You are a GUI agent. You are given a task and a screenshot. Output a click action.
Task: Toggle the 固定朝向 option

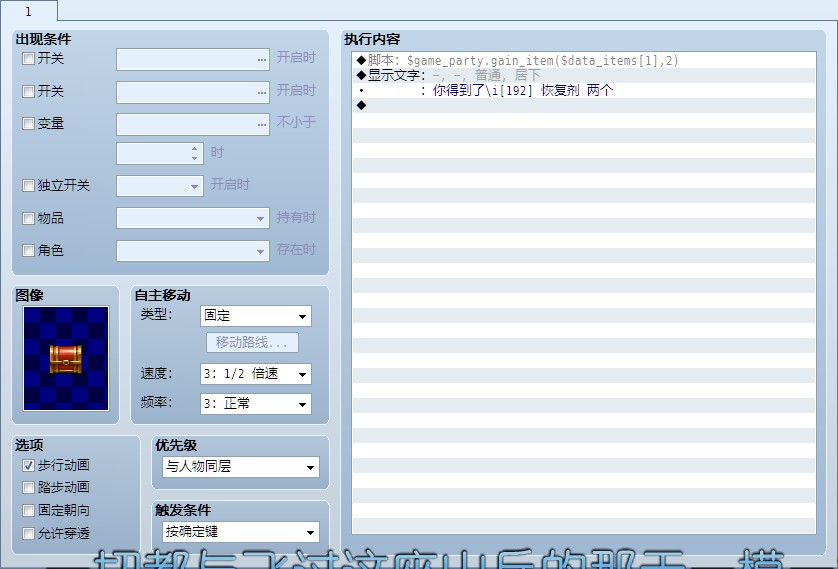click(28, 511)
